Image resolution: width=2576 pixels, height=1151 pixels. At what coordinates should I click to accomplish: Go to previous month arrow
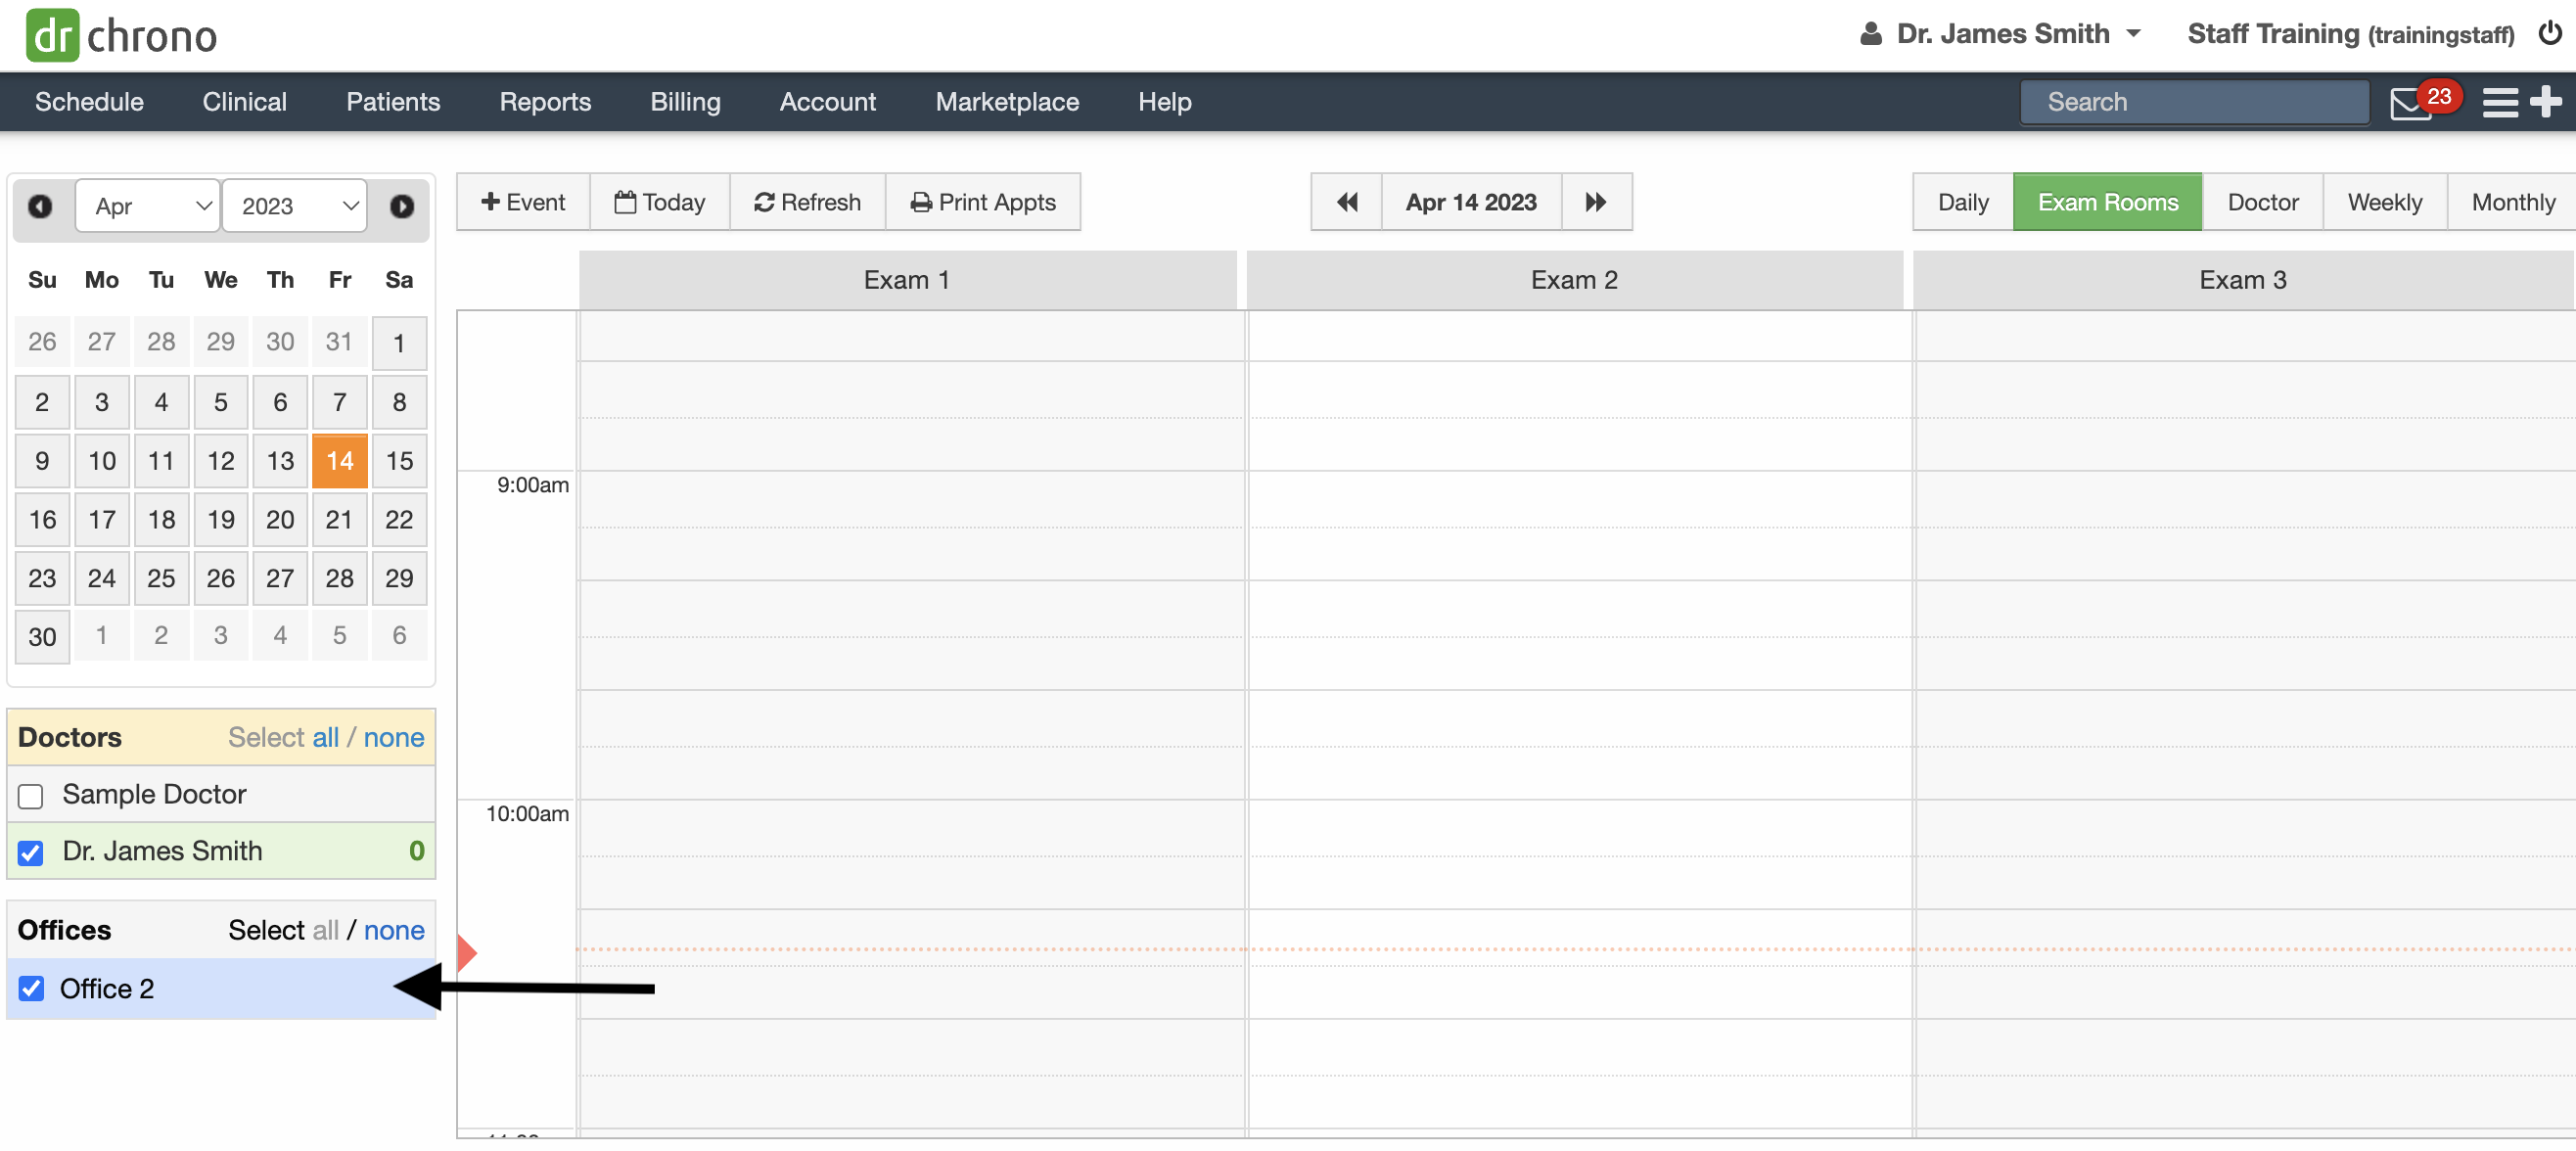[x=40, y=206]
